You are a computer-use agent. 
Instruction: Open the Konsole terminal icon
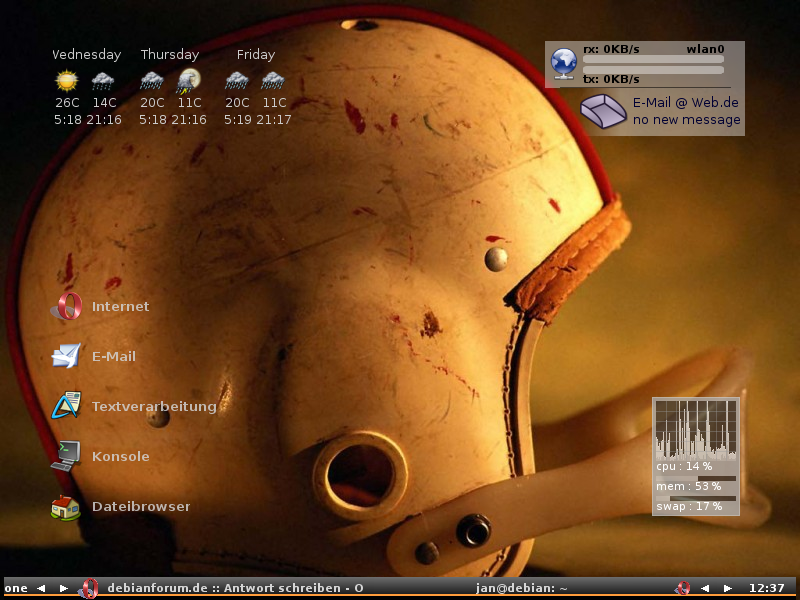tap(66, 456)
